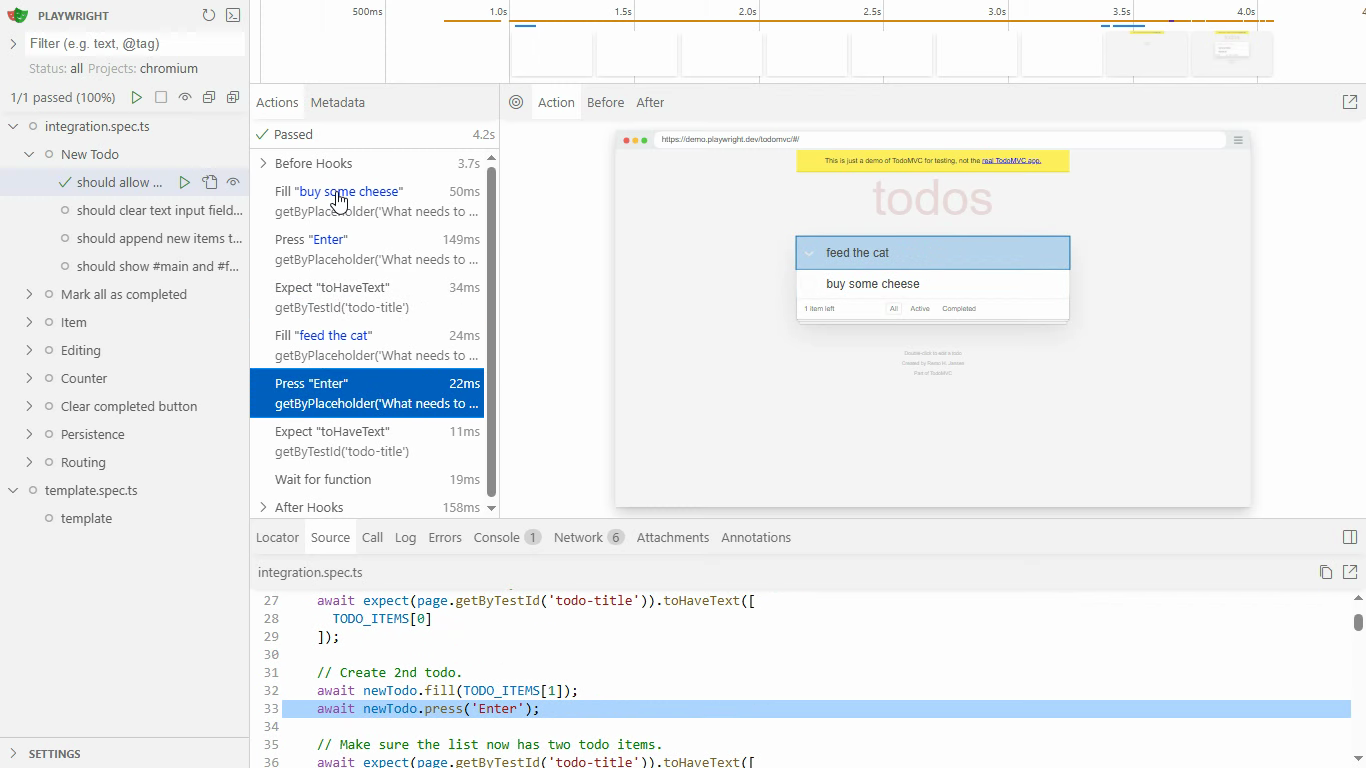The image size is (1366, 768).
Task: Toggle the bottom panel split layout
Action: pyautogui.click(x=1349, y=537)
